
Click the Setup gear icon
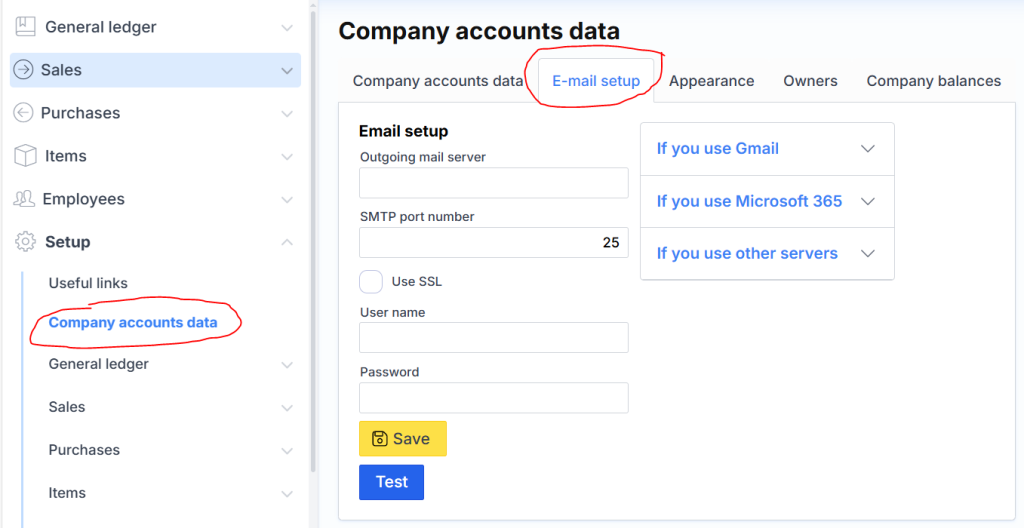coord(26,242)
